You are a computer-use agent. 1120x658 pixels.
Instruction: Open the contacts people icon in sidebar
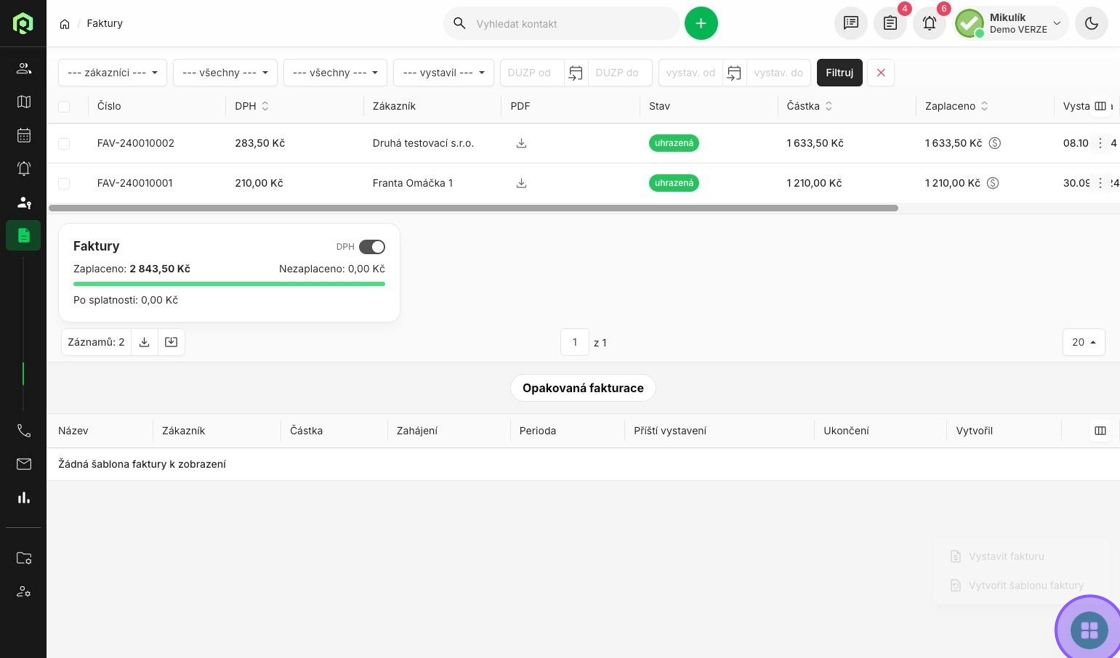[x=24, y=69]
